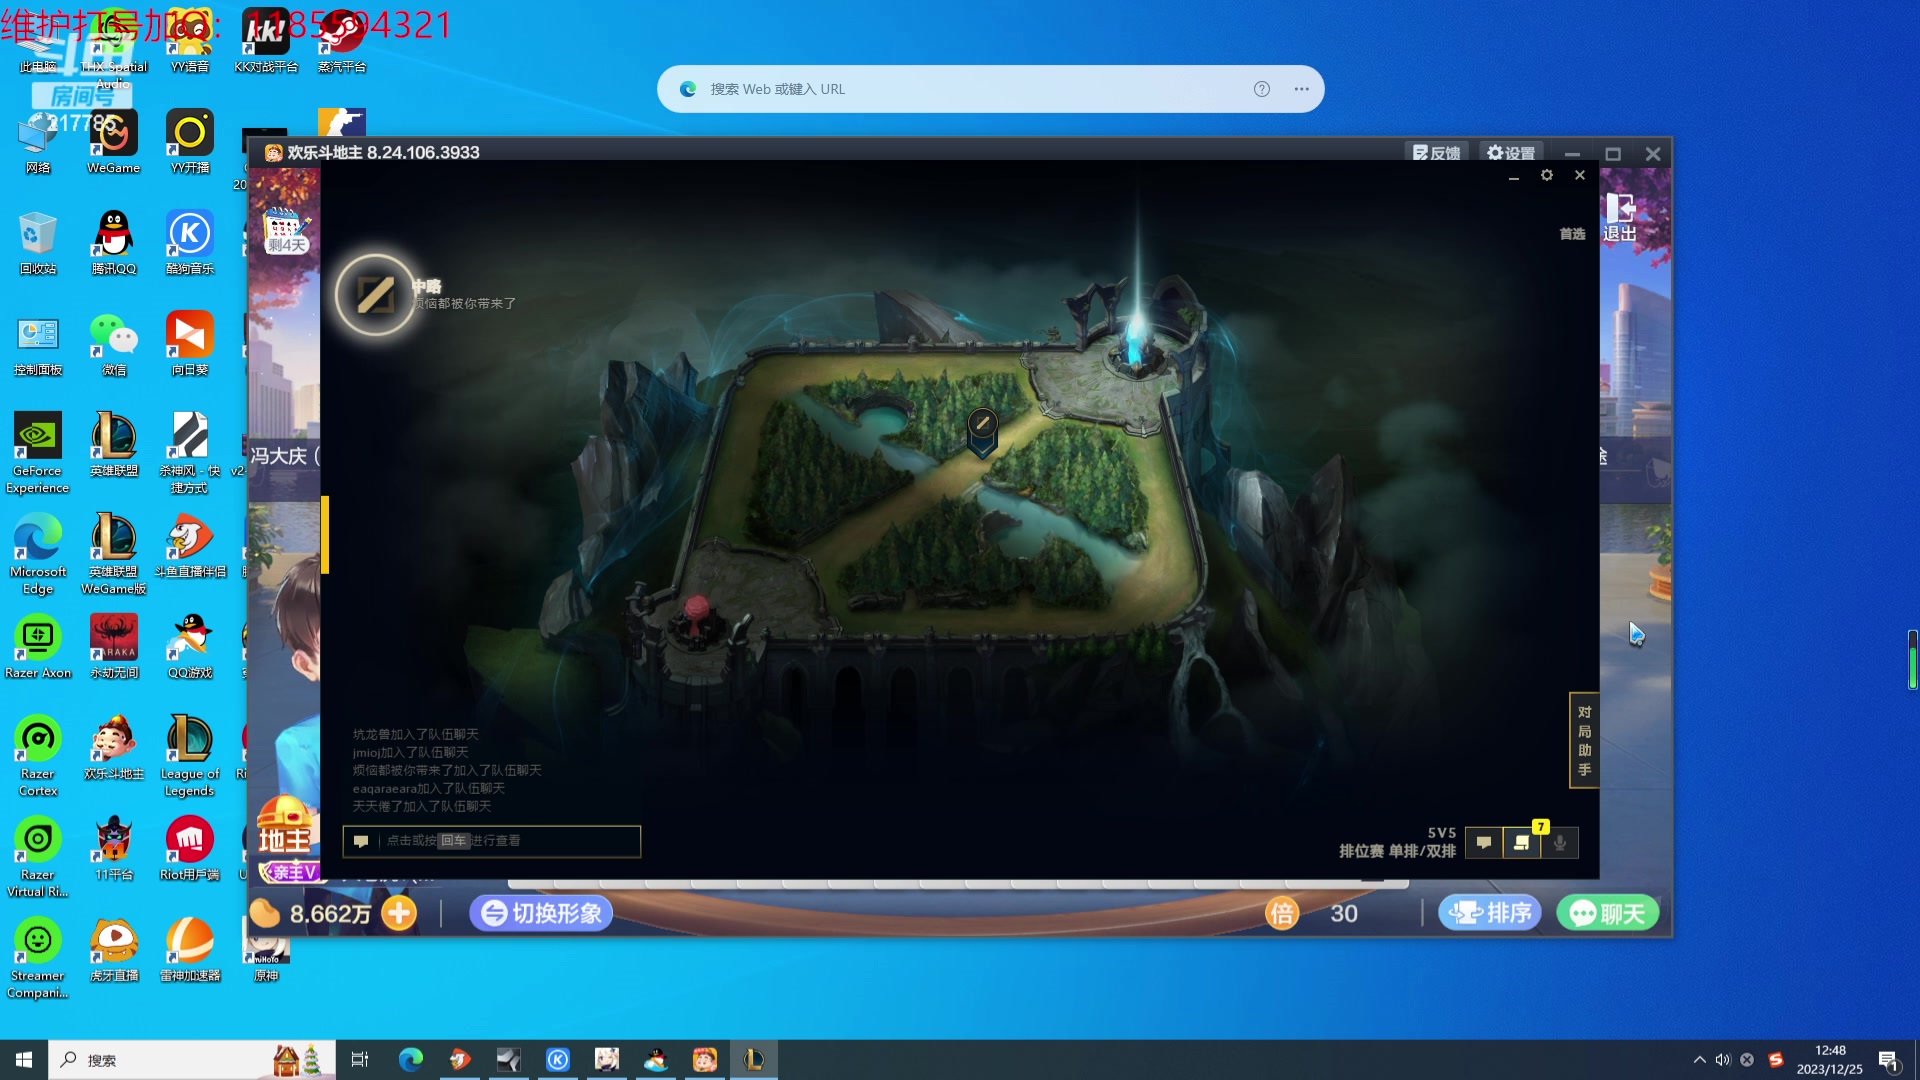Open KK对战平台 desktop icon

coord(266,41)
